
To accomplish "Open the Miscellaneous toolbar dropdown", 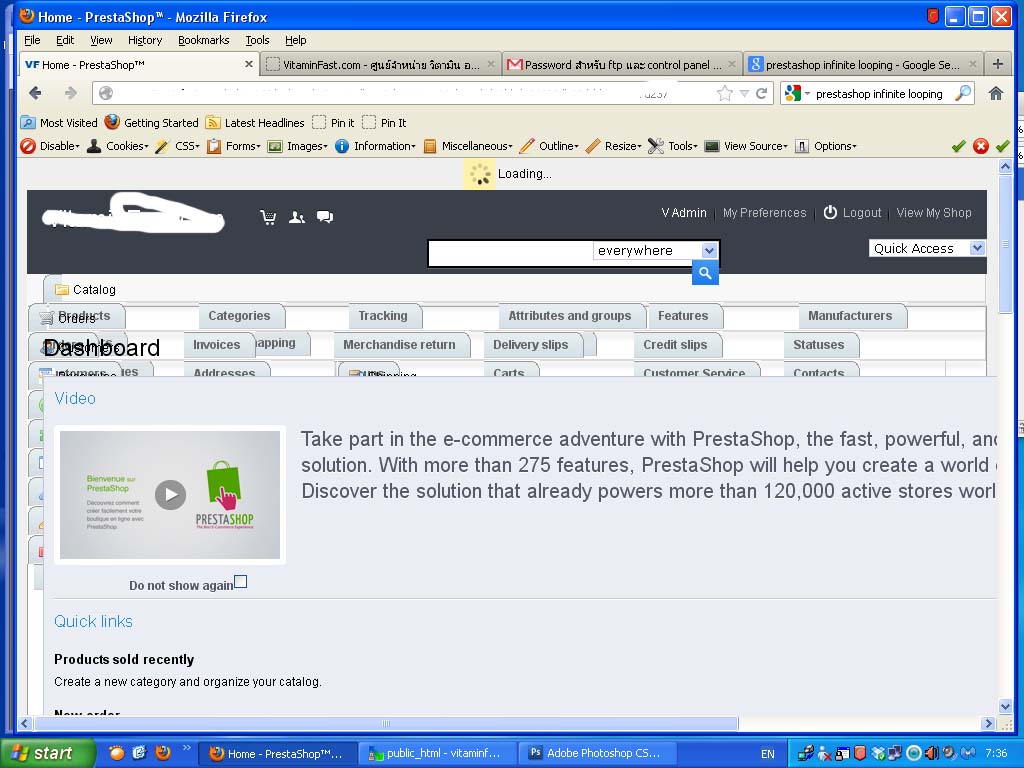I will pyautogui.click(x=468, y=146).
